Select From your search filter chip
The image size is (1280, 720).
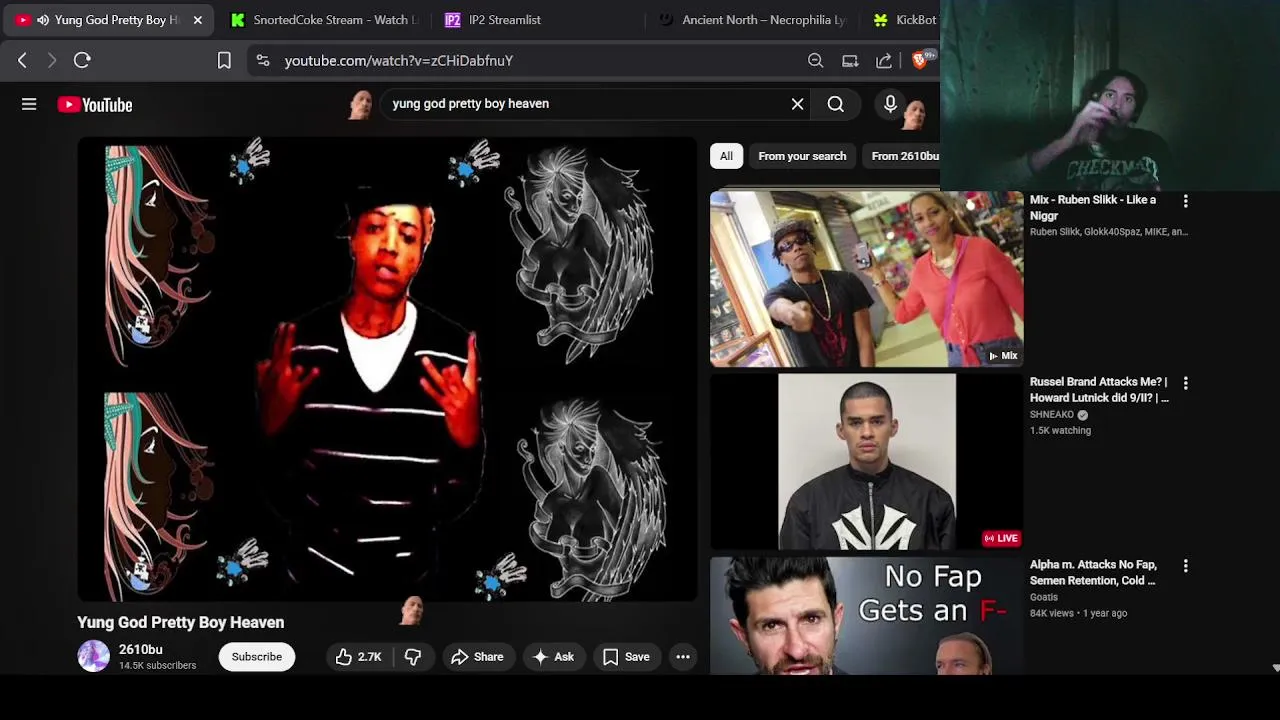[x=802, y=156]
